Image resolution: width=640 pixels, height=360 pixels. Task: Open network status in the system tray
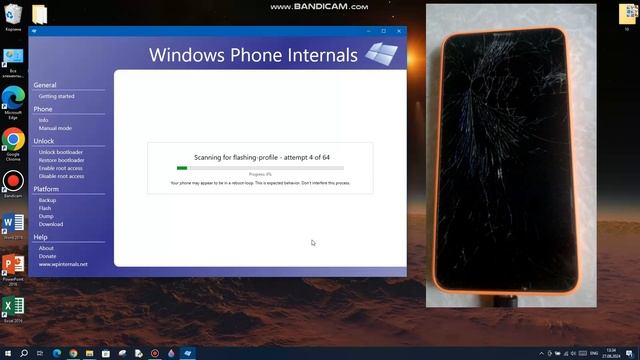click(x=566, y=353)
